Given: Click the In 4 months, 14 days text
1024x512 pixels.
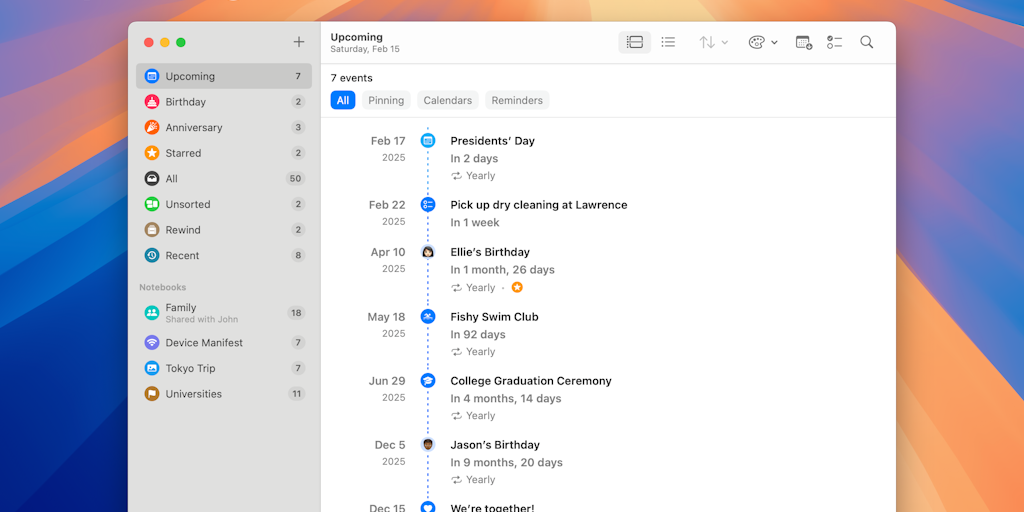Looking at the screenshot, I should (505, 398).
